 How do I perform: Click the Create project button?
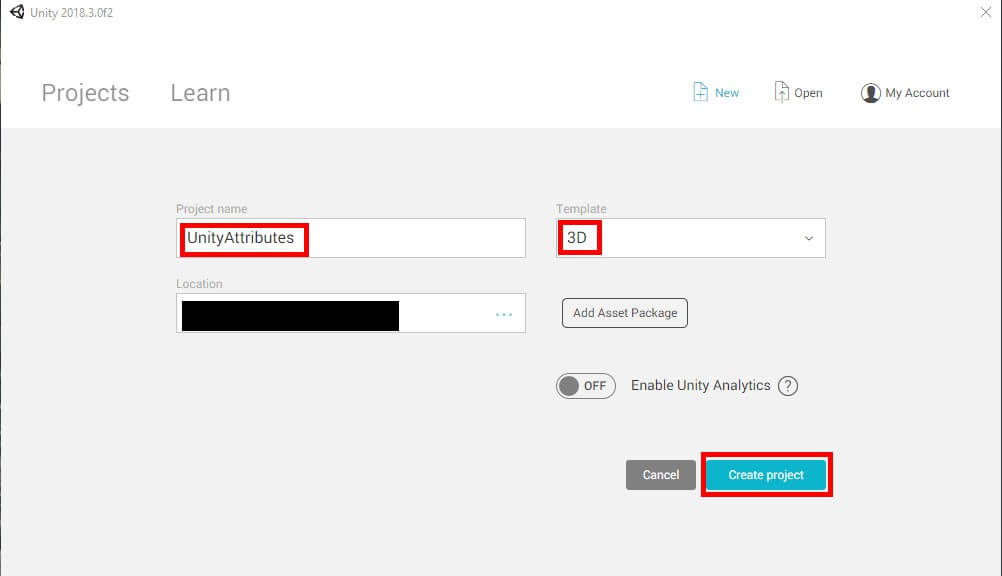click(766, 475)
